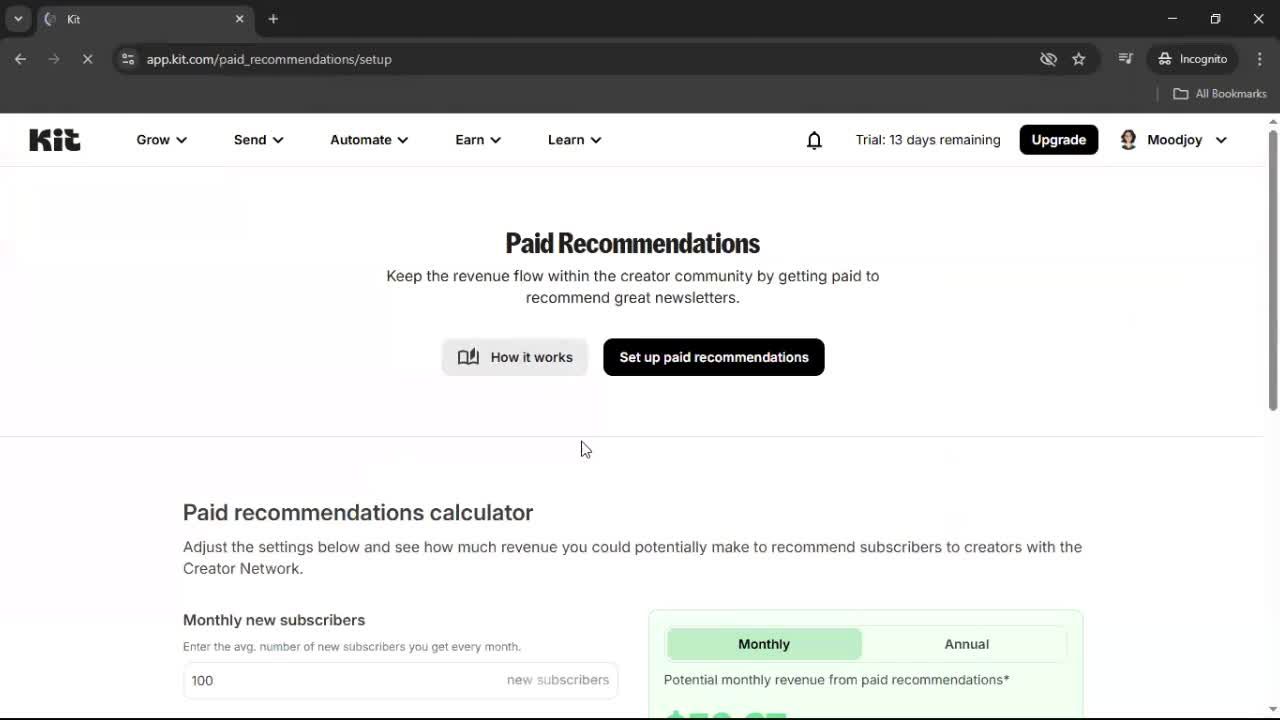The height and width of the screenshot is (720, 1280).
Task: Toggle the hidden-eye icon in the address bar
Action: (1048, 59)
